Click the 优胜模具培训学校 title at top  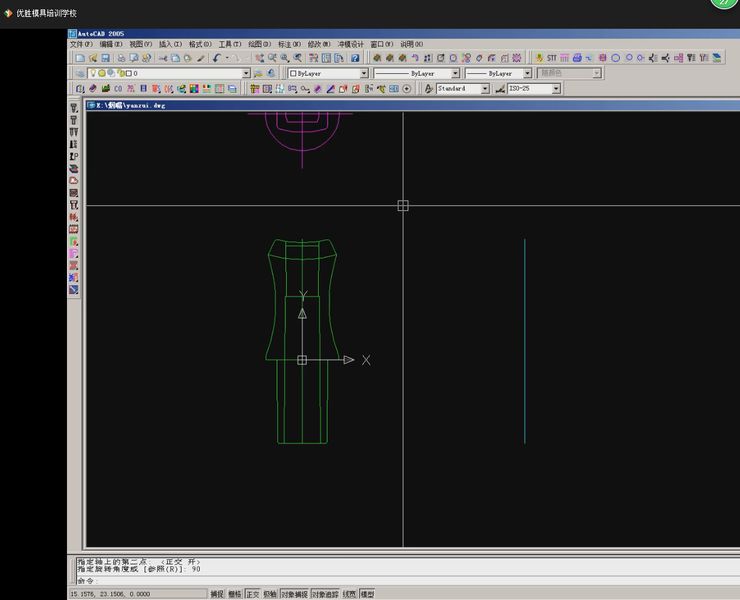46,13
